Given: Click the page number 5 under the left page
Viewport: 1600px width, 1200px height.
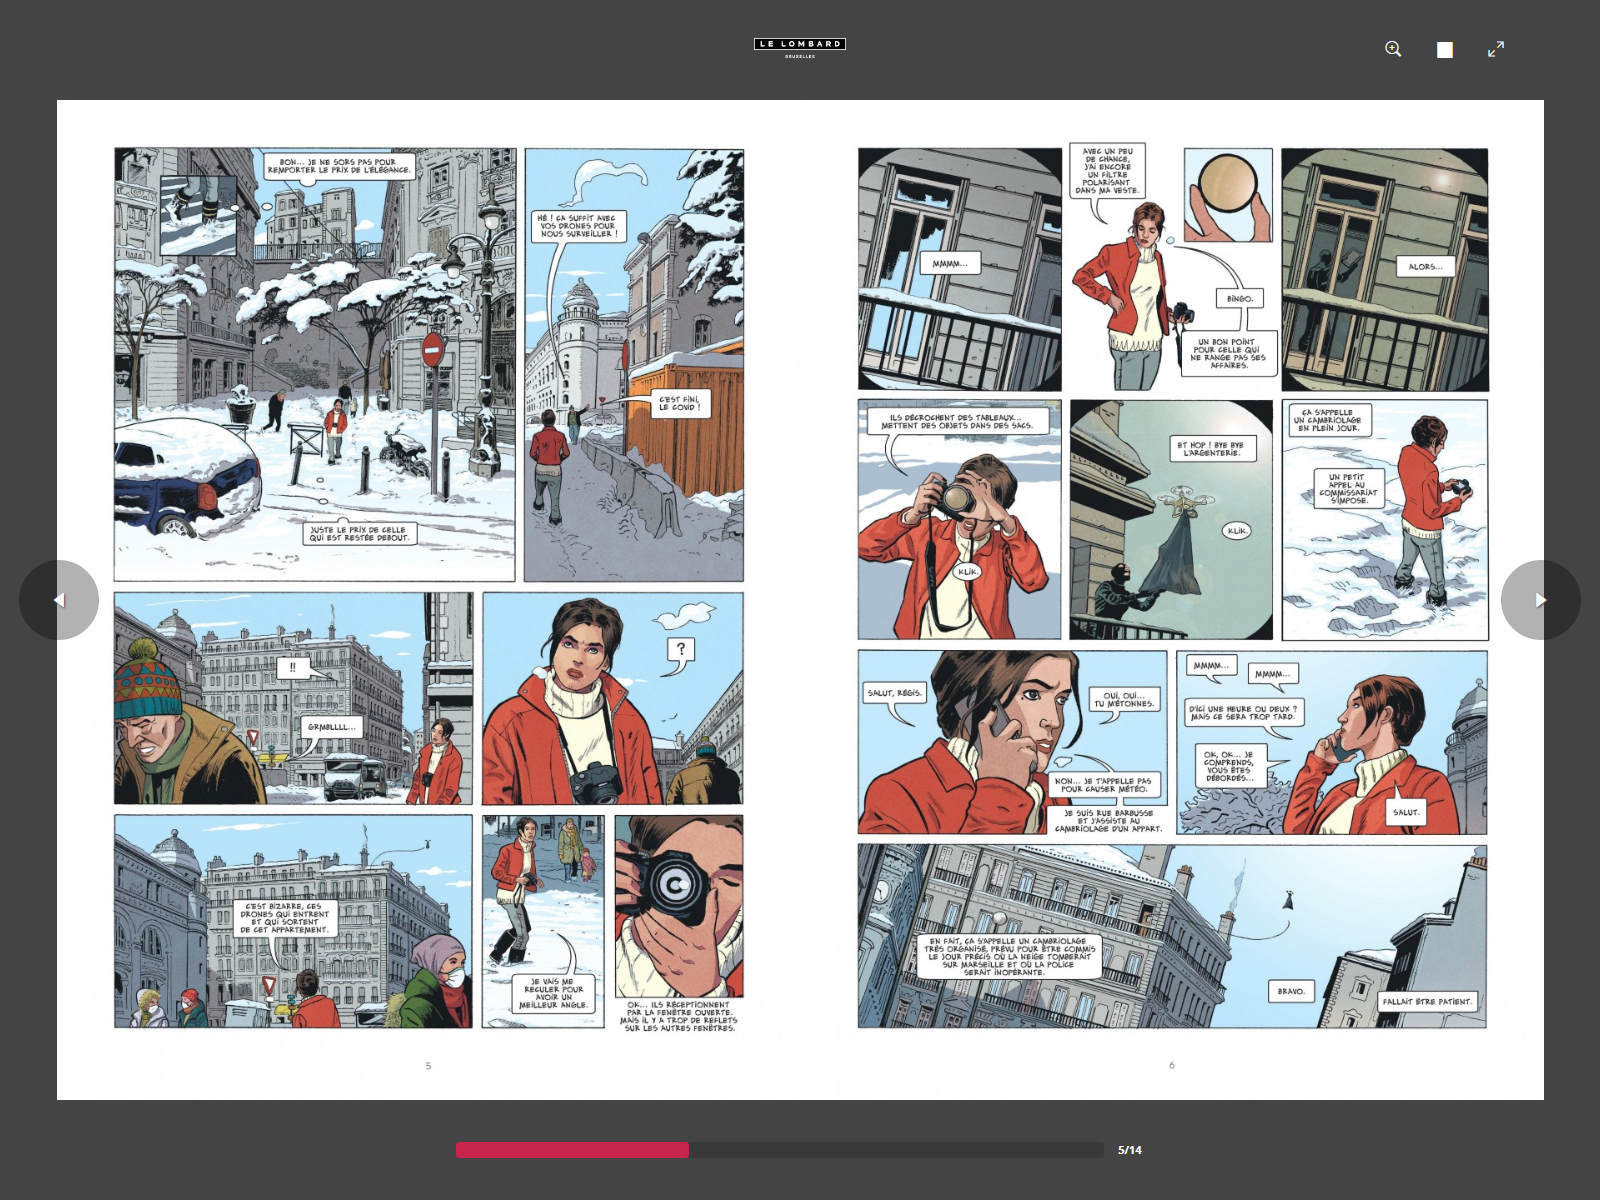Looking at the screenshot, I should [428, 1066].
